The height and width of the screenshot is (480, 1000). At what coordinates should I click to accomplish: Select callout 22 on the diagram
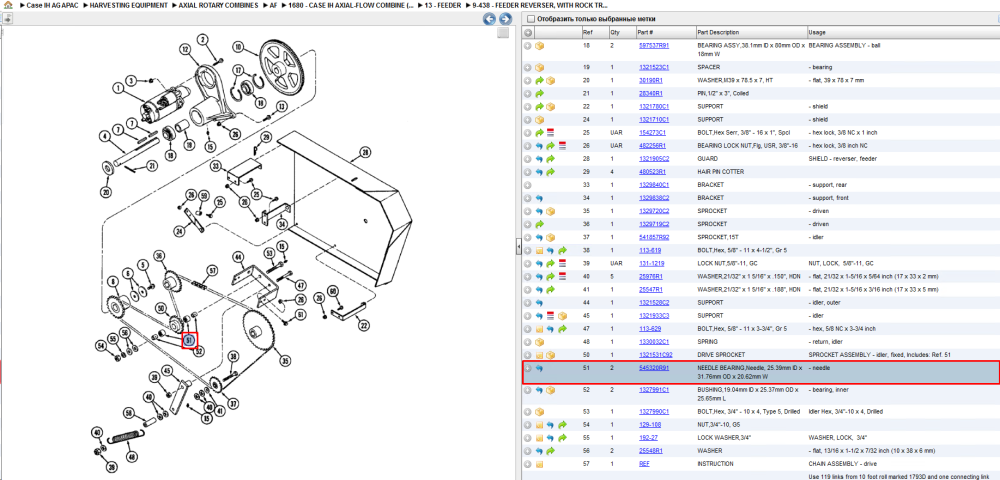363,326
